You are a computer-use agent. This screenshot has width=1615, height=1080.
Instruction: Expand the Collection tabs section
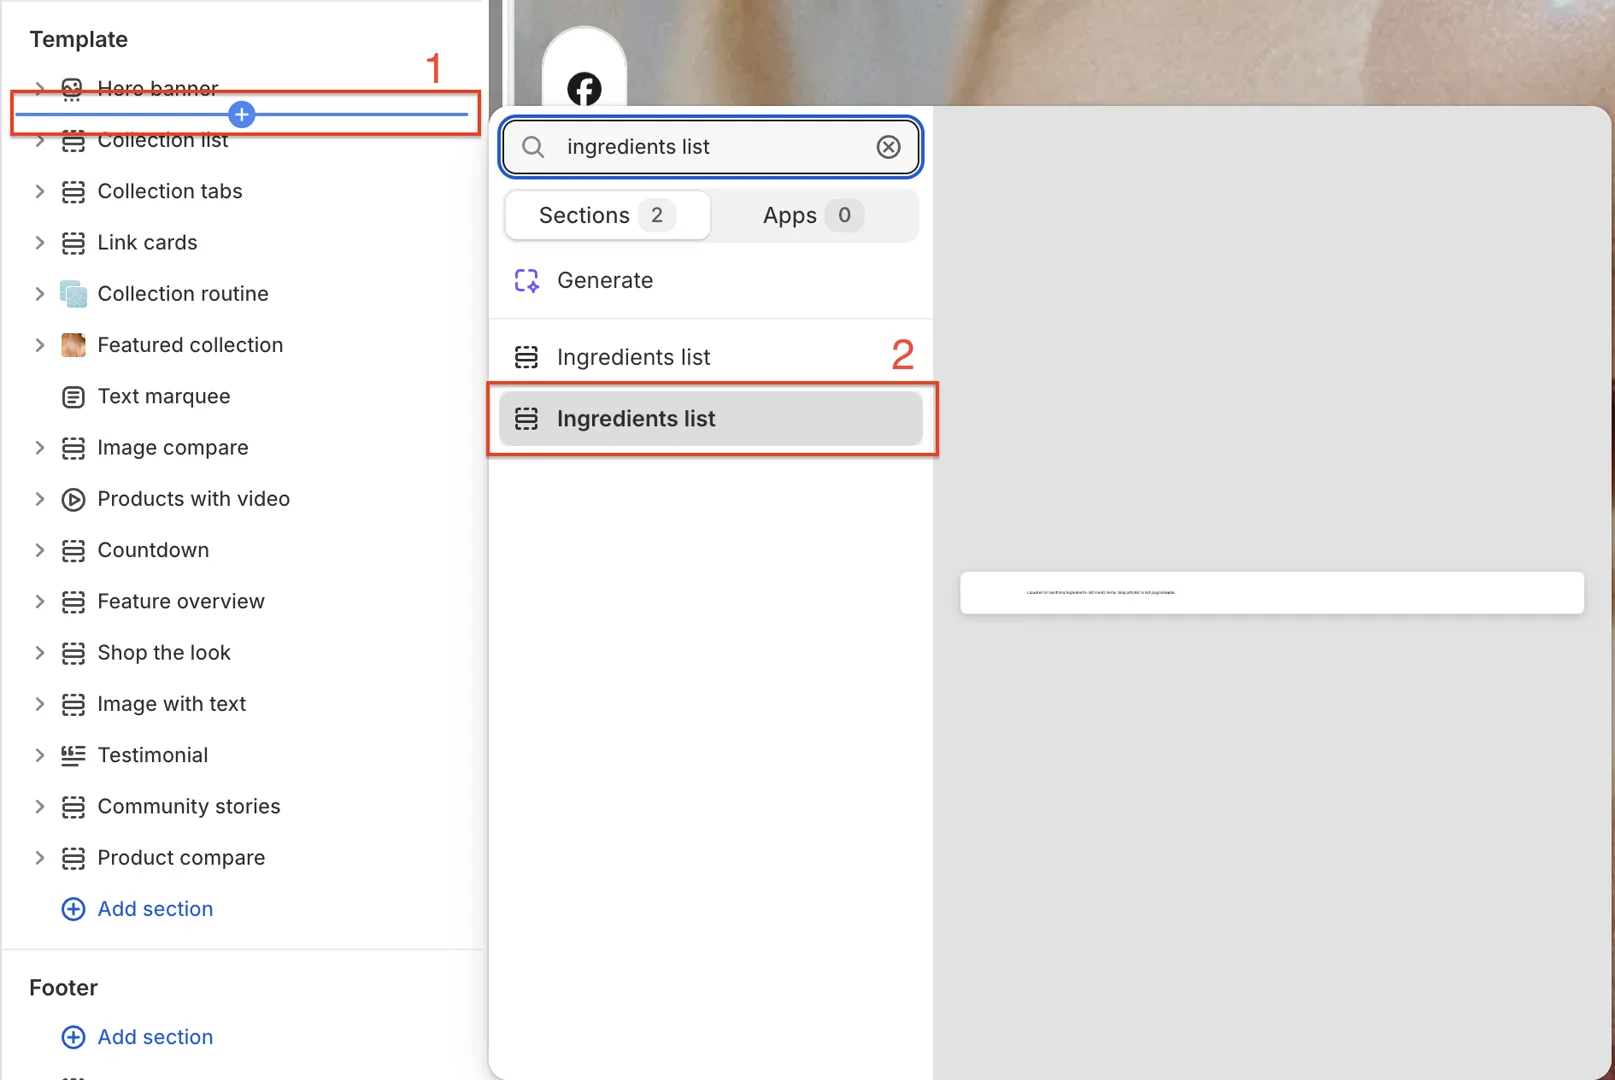39,191
